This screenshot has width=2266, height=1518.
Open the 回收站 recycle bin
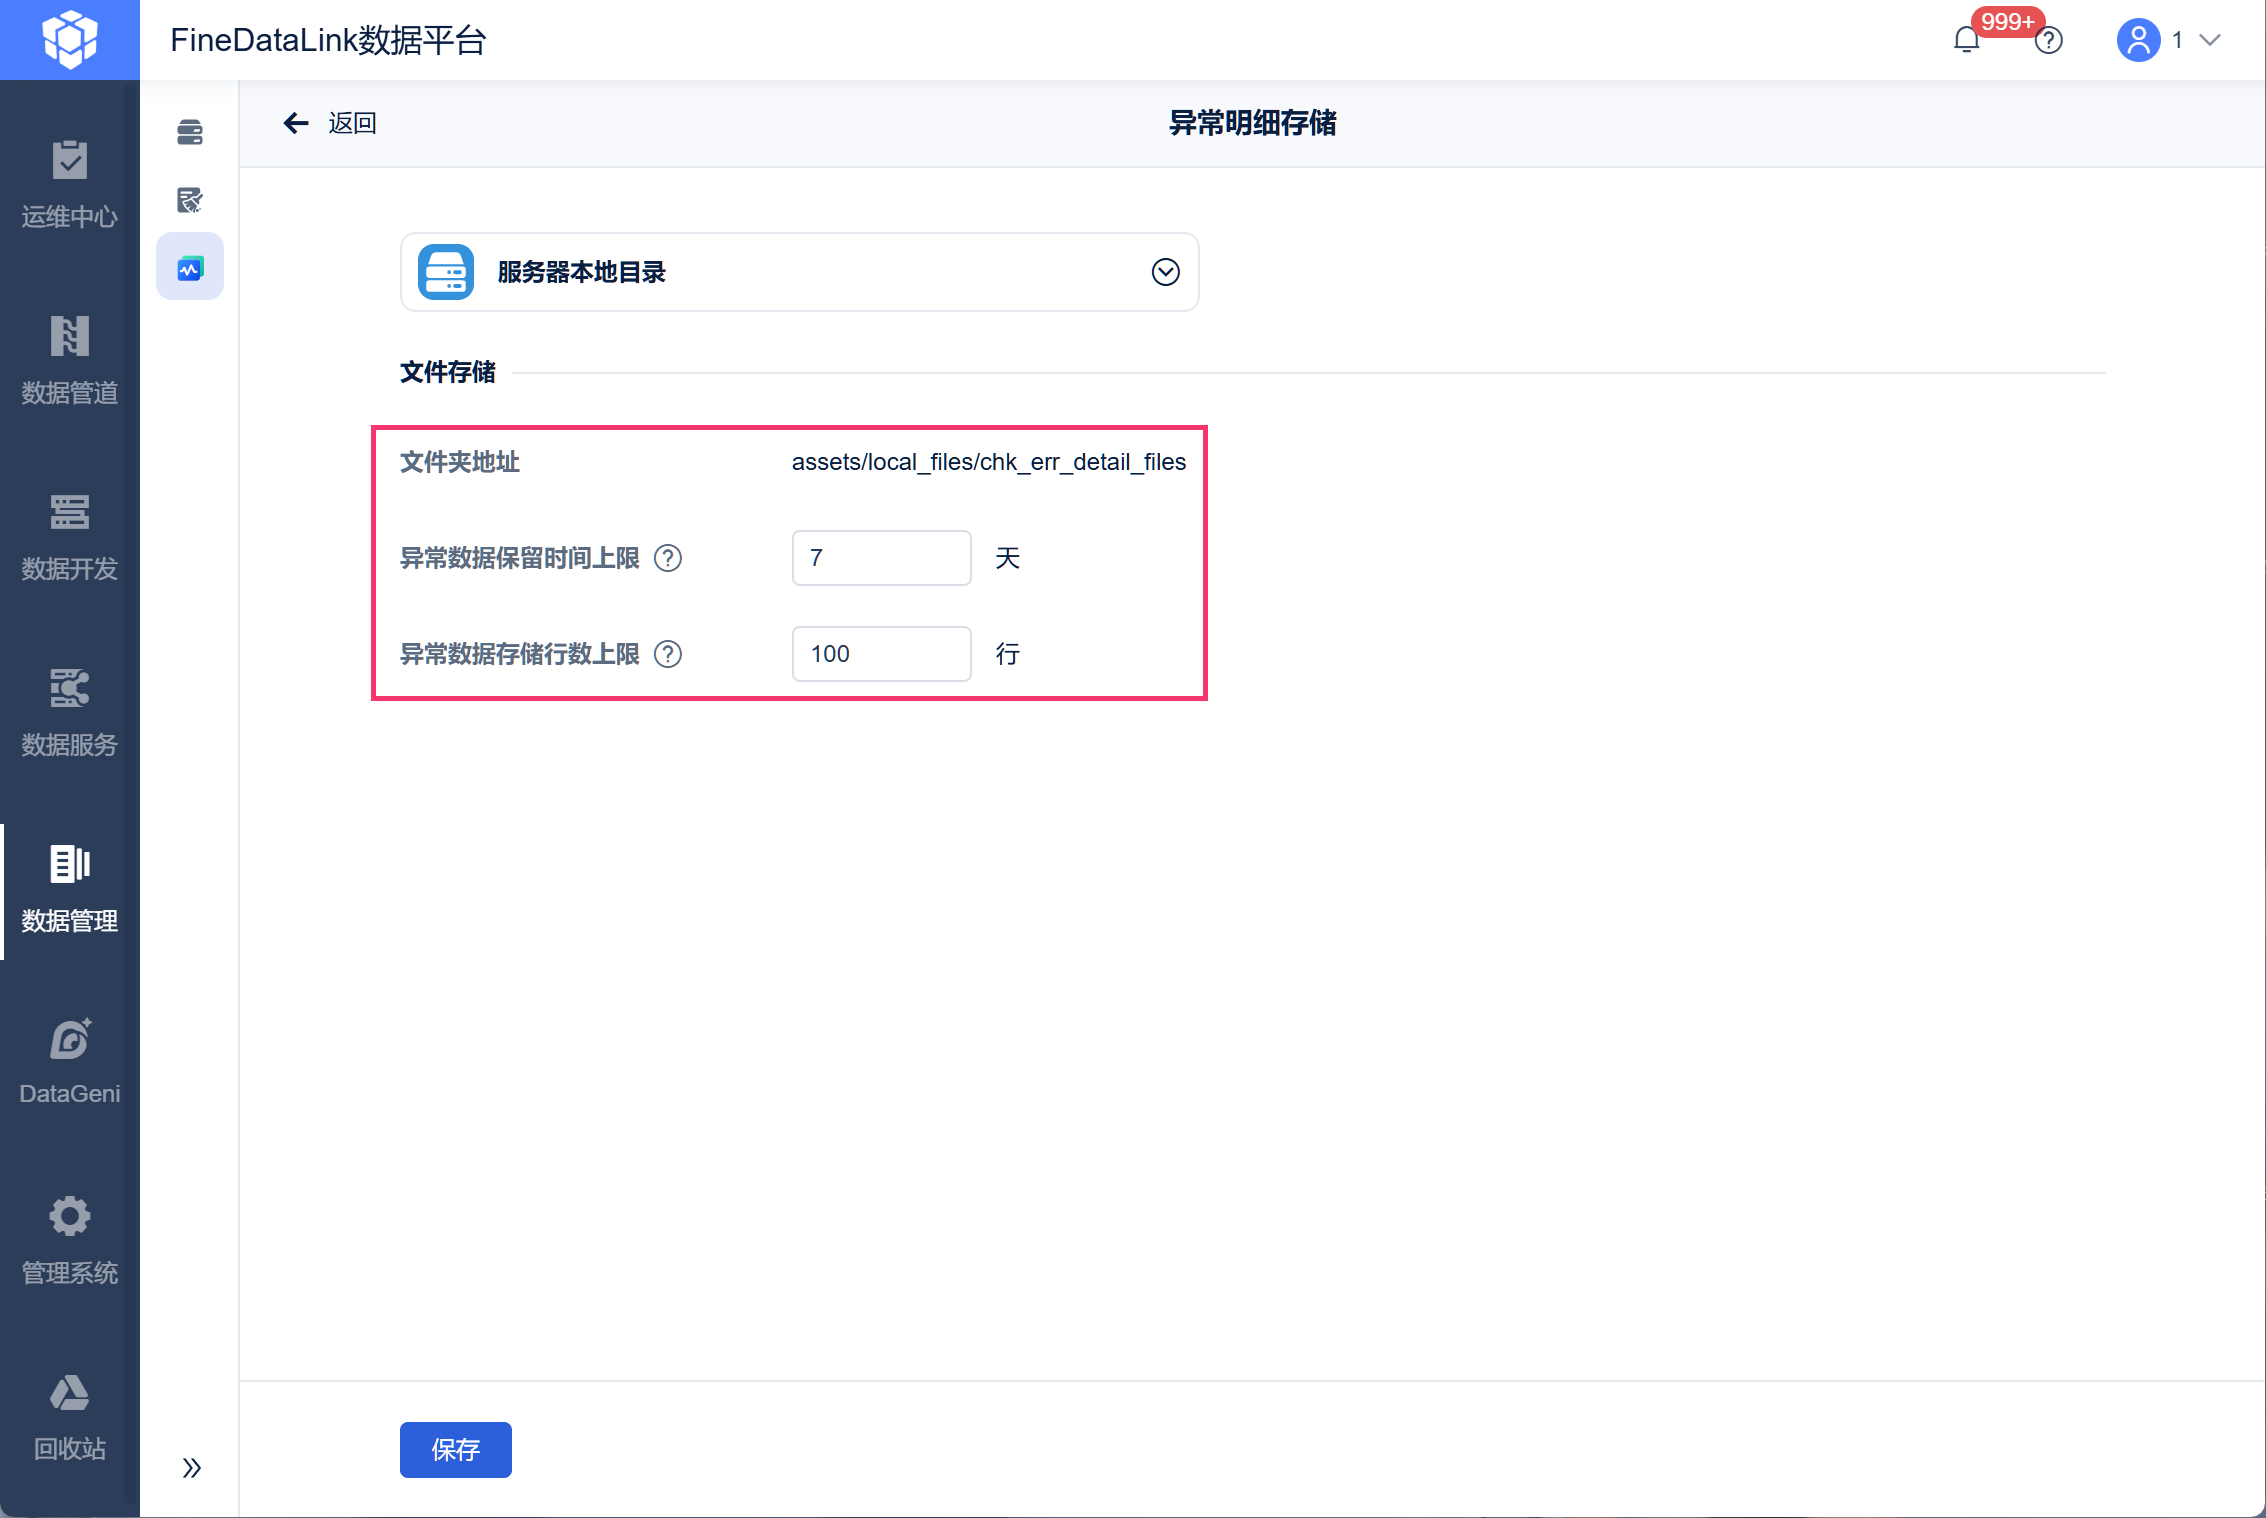click(x=70, y=1417)
